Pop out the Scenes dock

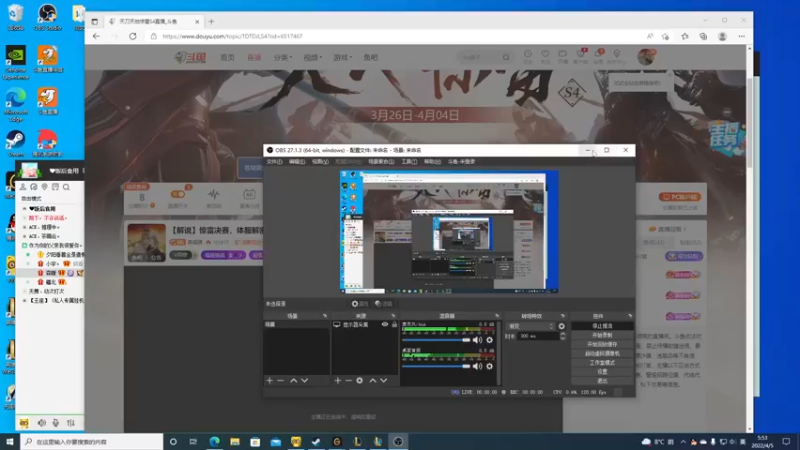click(325, 316)
